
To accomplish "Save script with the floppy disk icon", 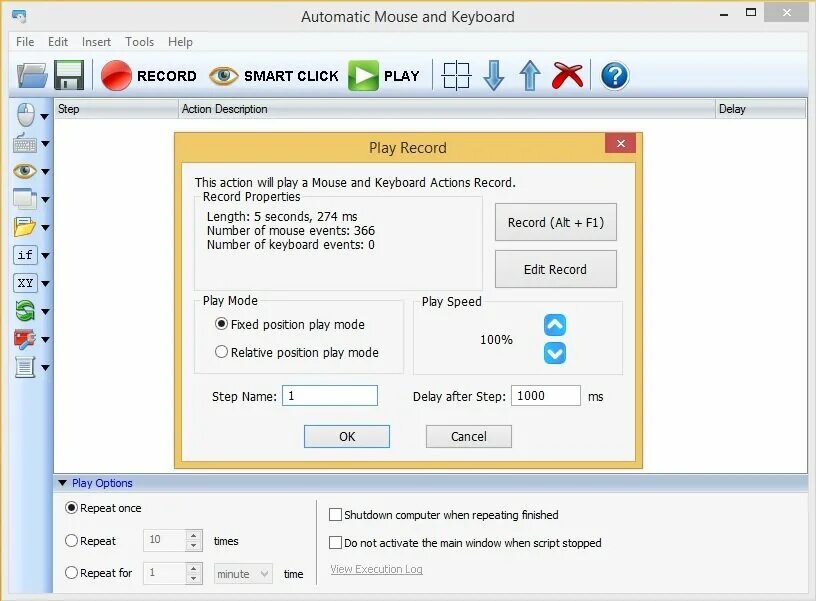I will tap(69, 75).
